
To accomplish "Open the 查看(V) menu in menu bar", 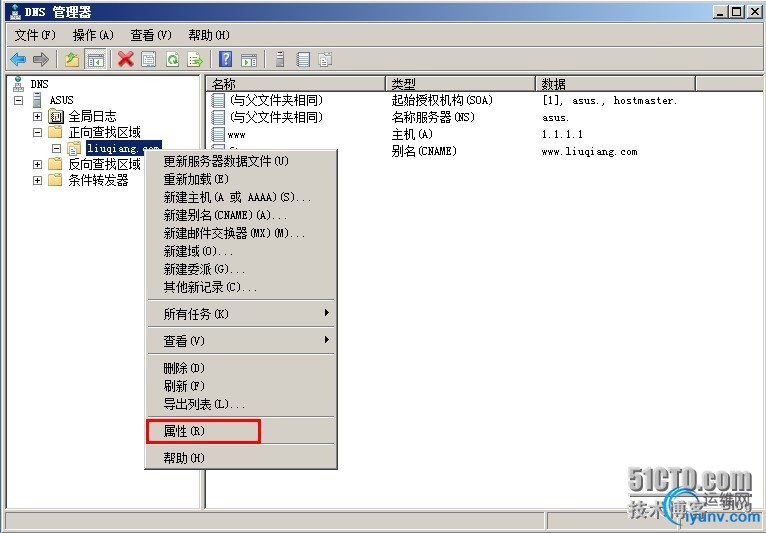I will pos(151,35).
